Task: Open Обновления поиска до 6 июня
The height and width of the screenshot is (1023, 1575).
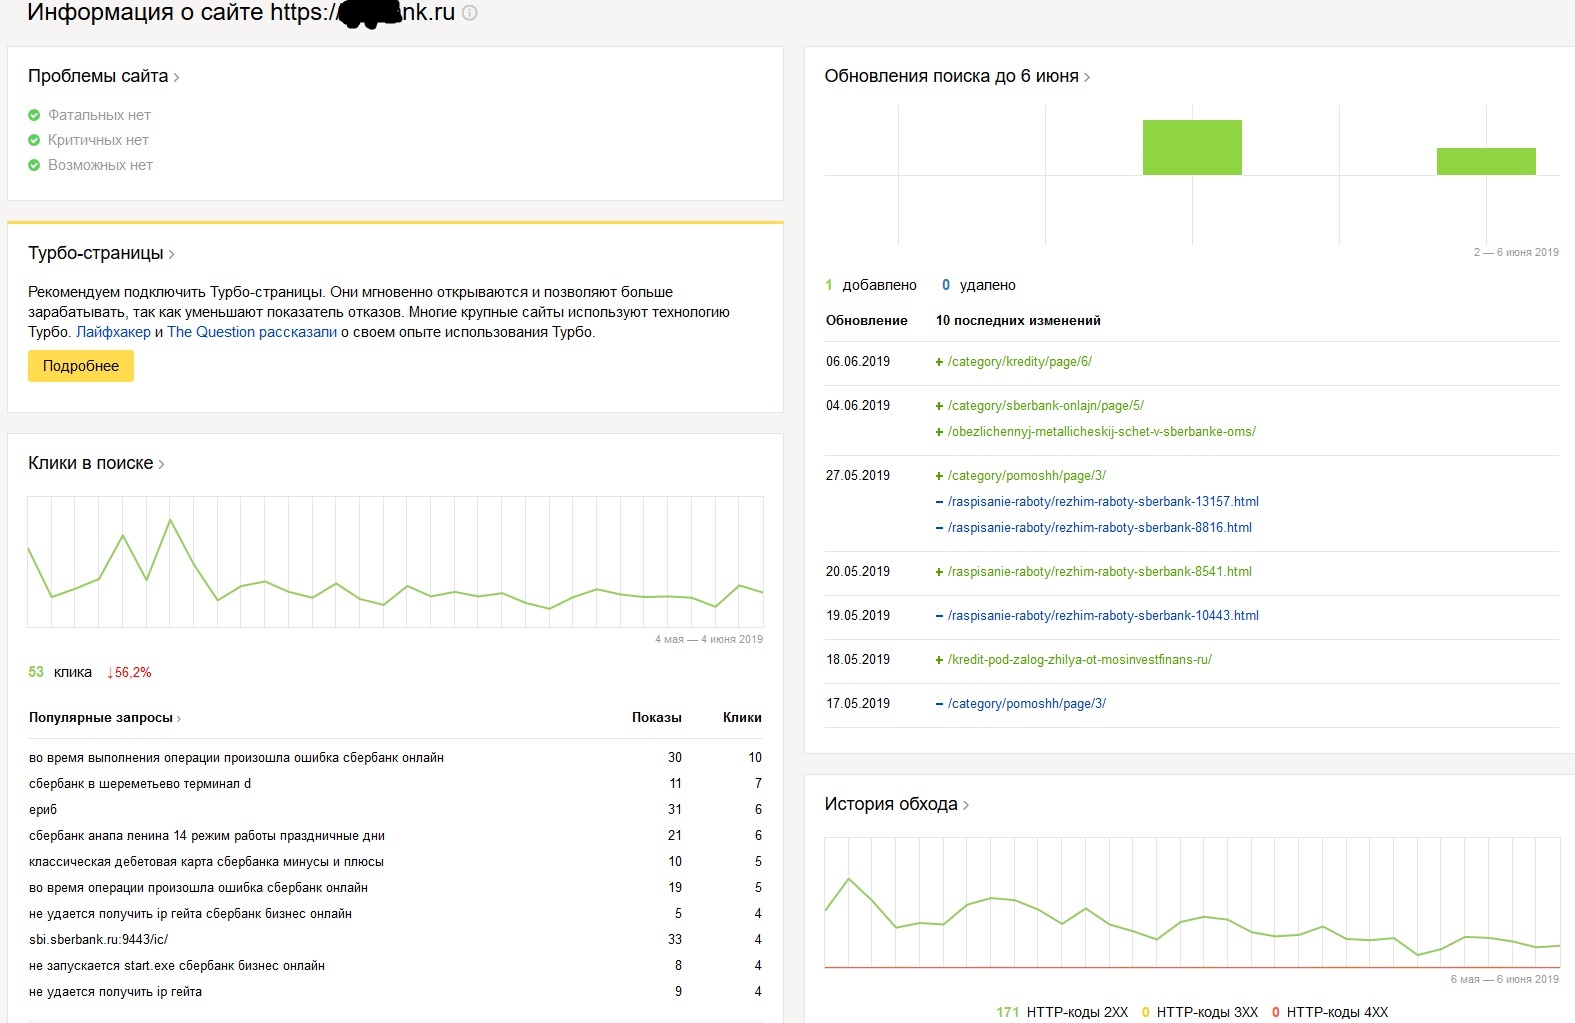Action: pyautogui.click(x=956, y=76)
